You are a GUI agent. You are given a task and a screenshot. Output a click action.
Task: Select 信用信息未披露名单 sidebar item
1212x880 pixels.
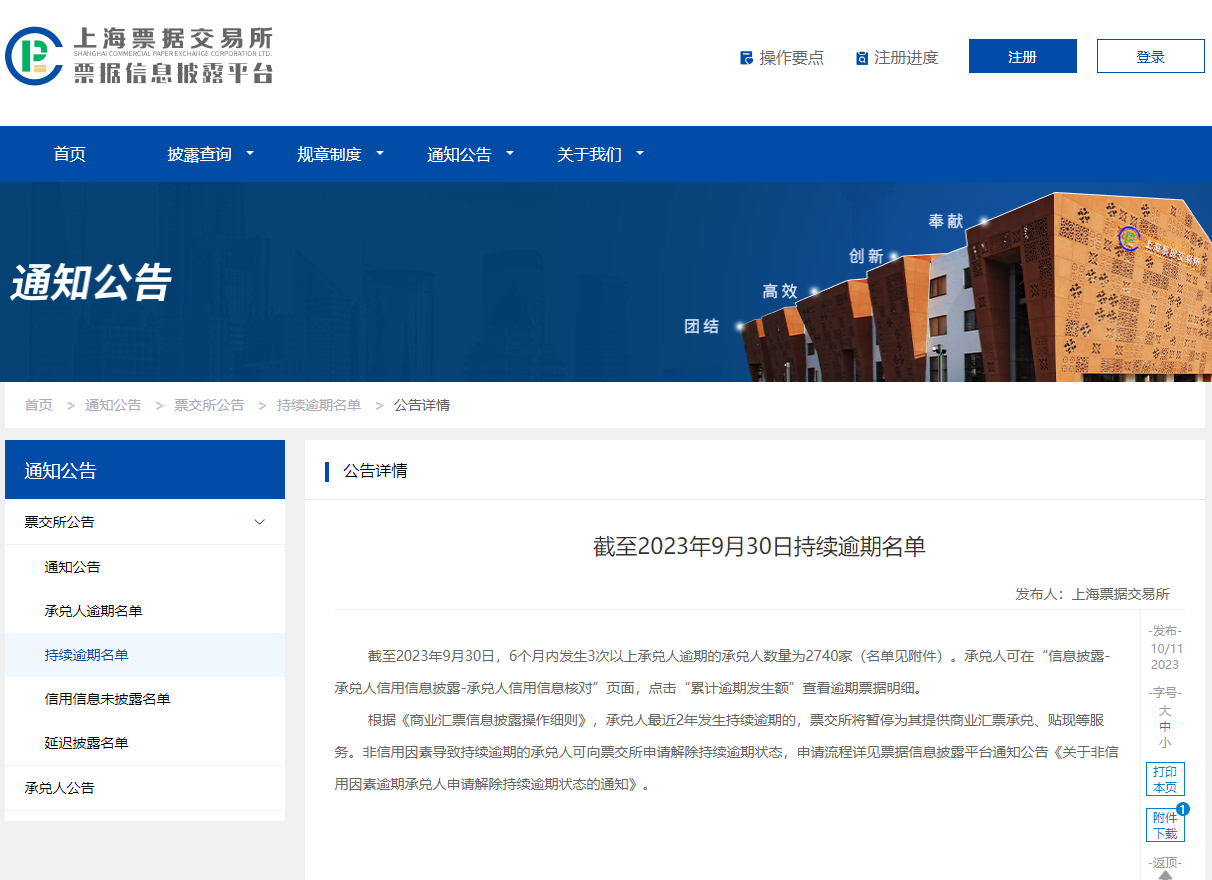coord(107,699)
